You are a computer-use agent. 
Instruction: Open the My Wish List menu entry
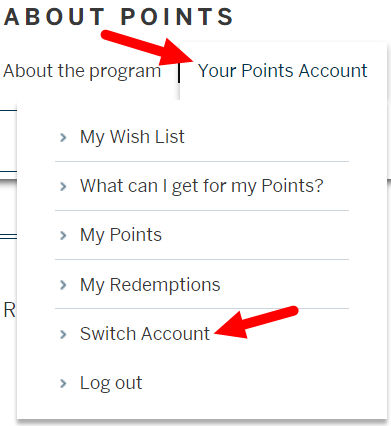(x=132, y=137)
